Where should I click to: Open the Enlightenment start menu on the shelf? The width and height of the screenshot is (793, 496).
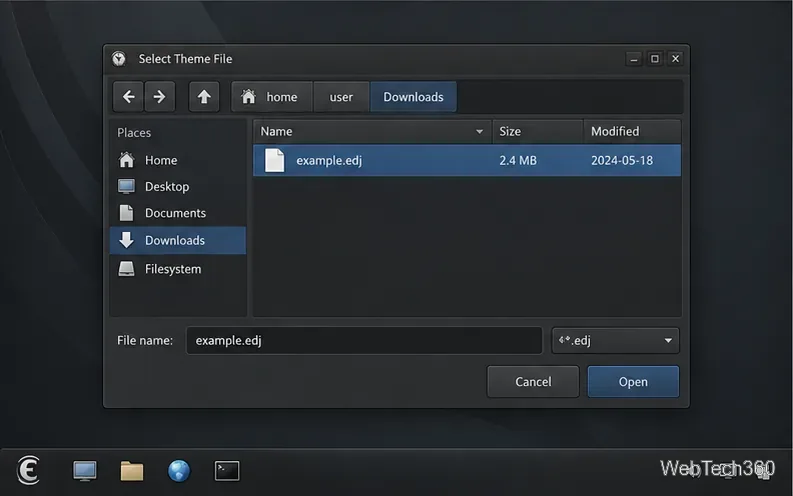click(x=28, y=470)
